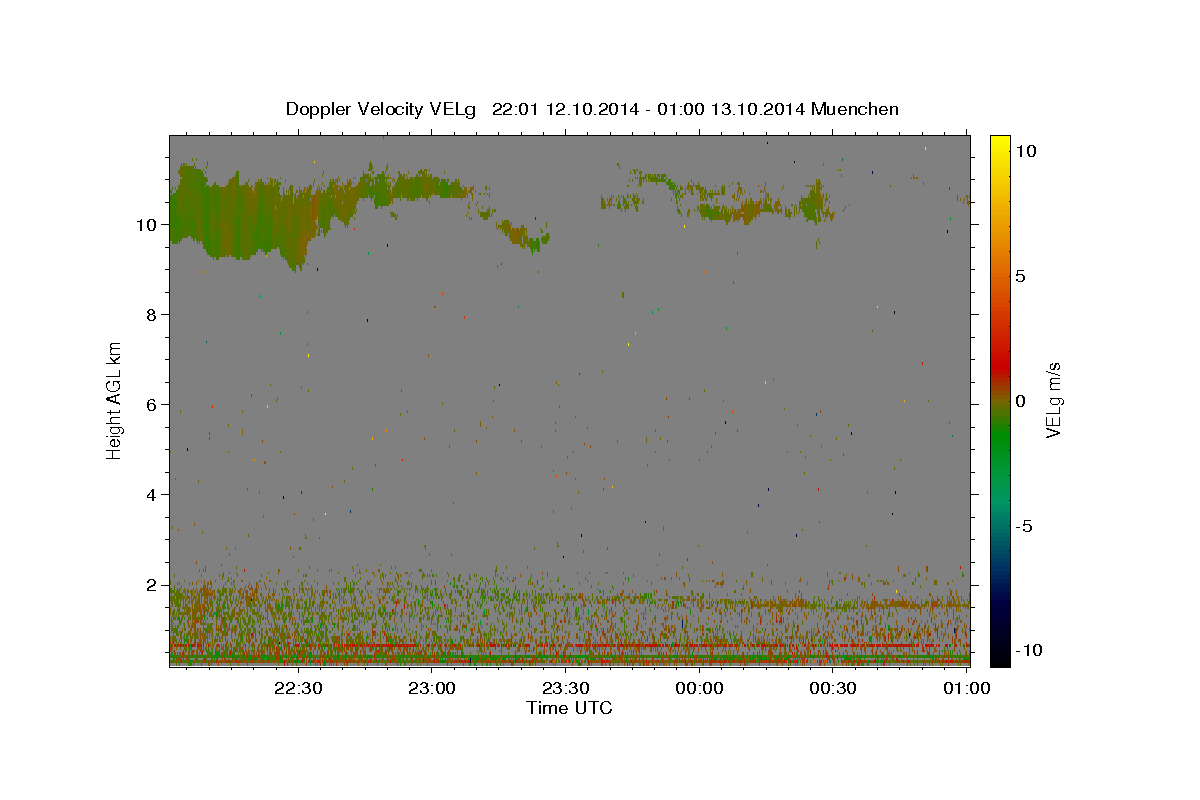The image size is (1200, 800).
Task: Select the 23:00 time tick label
Action: coord(432,688)
